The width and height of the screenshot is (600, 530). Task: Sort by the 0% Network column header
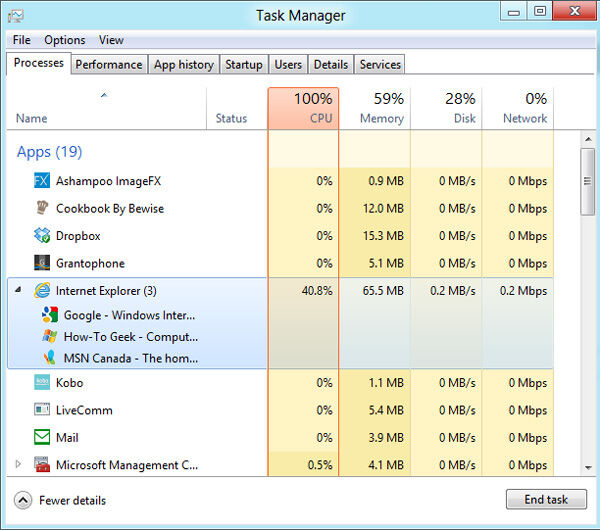point(518,109)
